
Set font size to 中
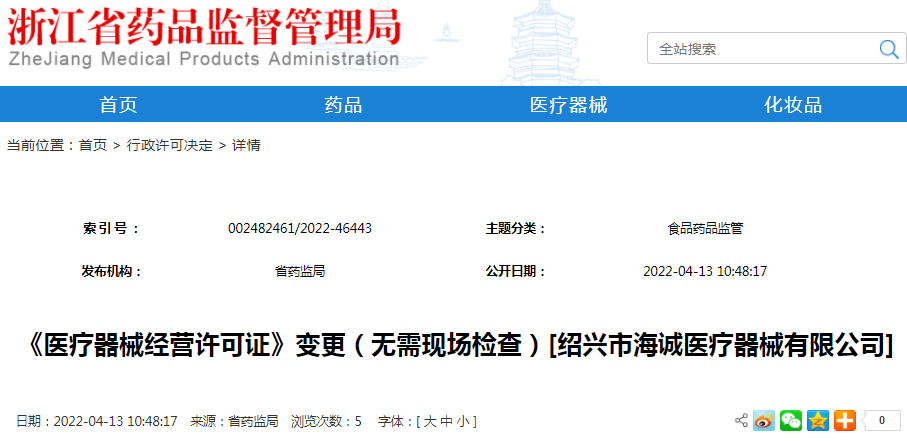[x=446, y=421]
